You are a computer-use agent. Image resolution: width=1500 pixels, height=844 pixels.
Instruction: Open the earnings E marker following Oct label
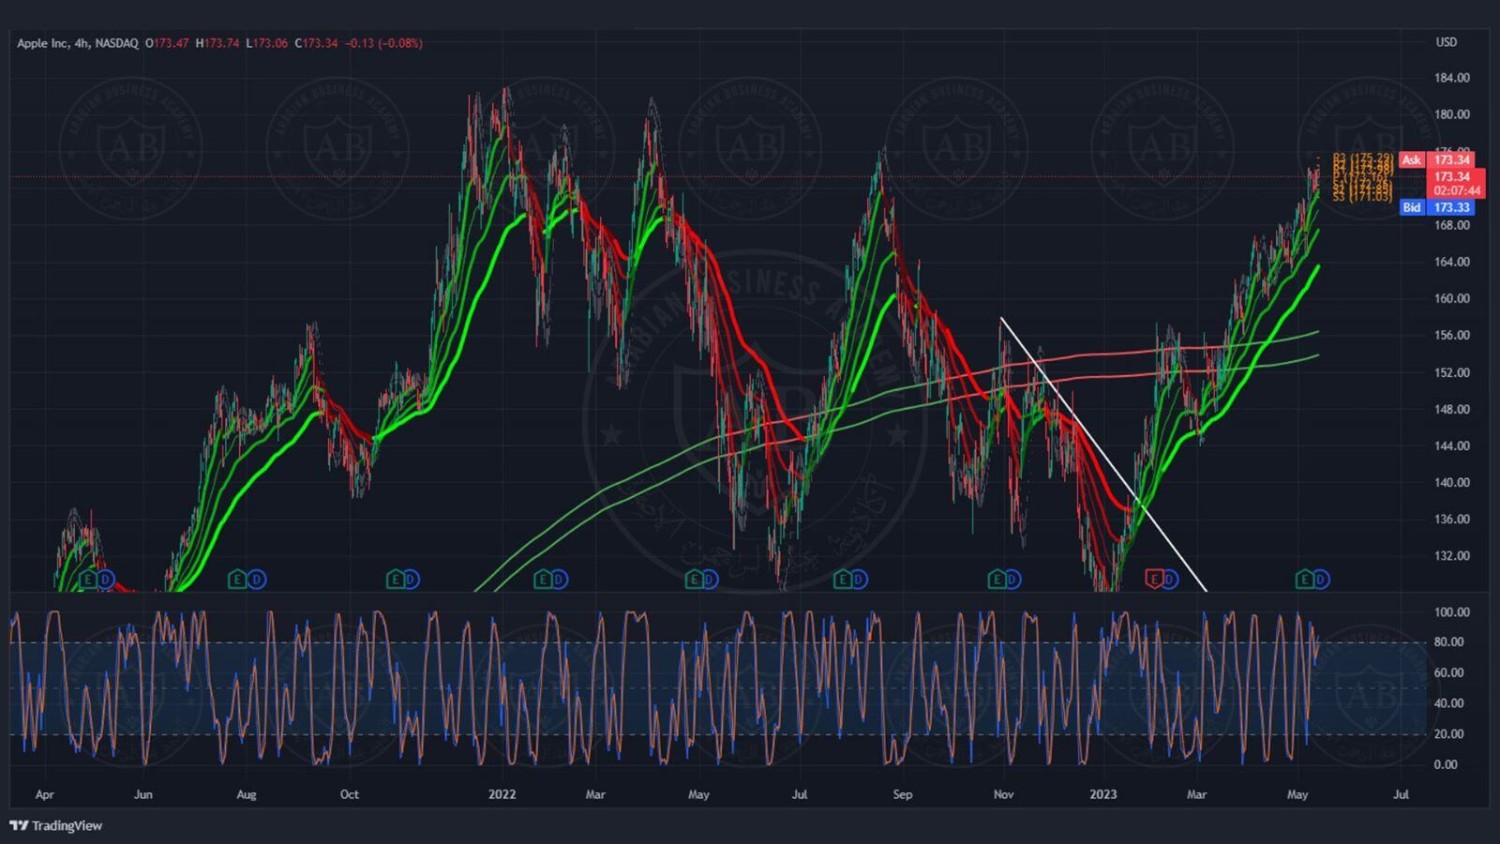tap(395, 579)
